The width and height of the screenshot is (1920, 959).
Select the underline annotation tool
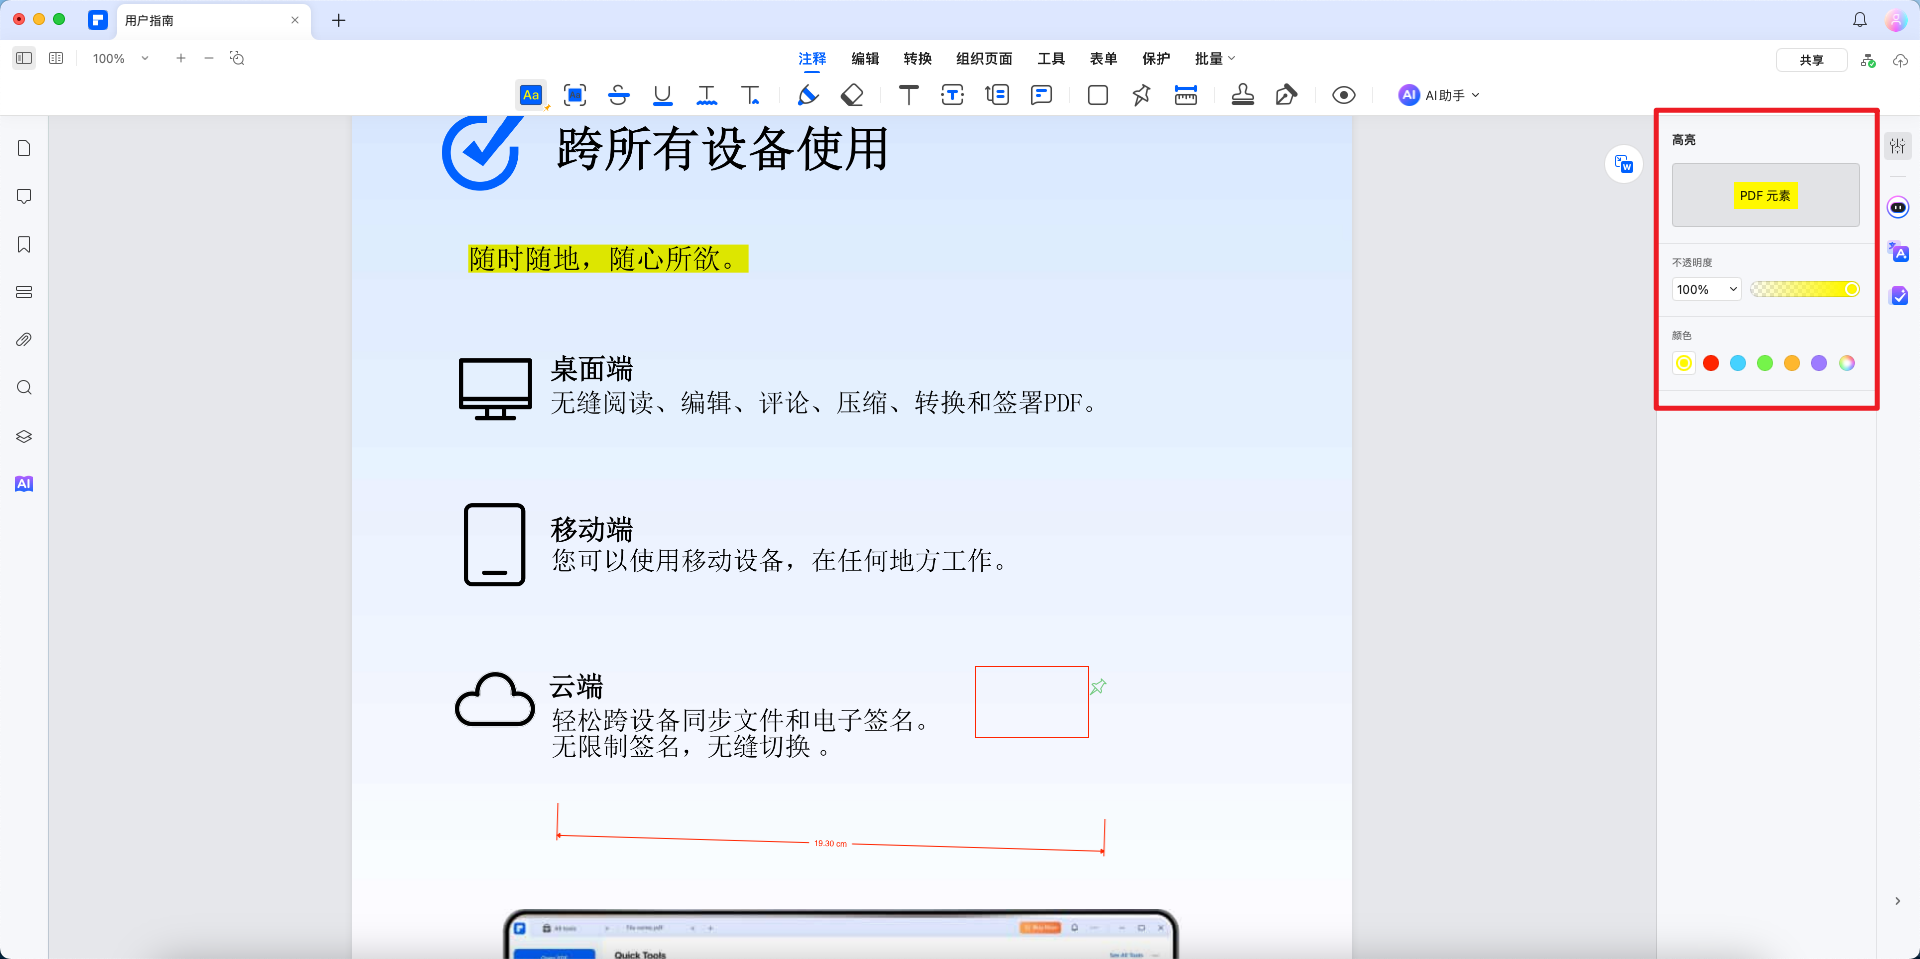(662, 95)
